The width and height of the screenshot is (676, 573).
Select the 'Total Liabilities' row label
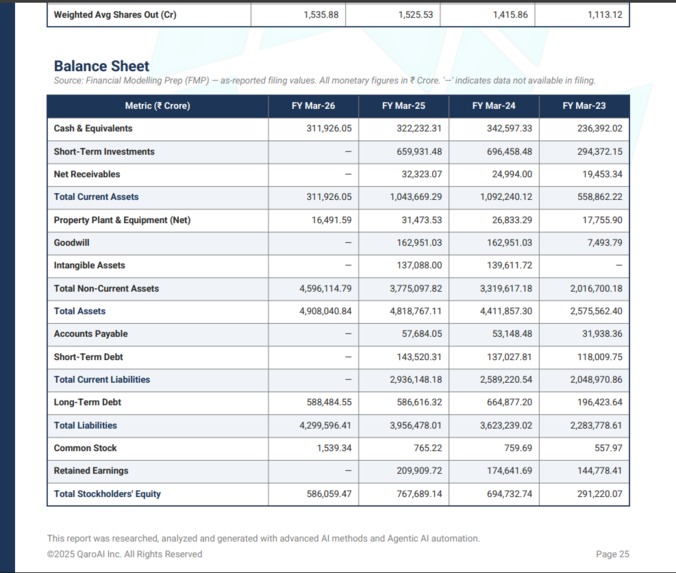pyautogui.click(x=85, y=426)
